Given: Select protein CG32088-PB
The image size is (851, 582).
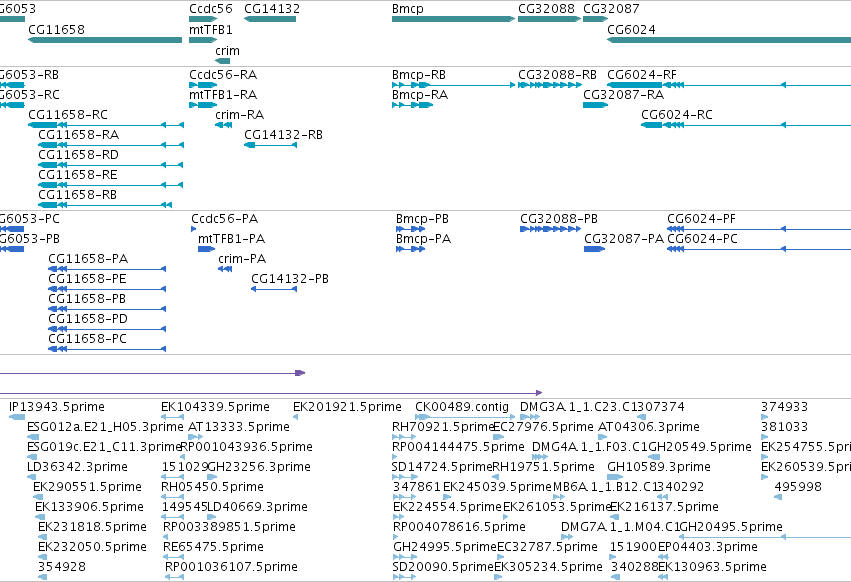Looking at the screenshot, I should click(x=550, y=229).
